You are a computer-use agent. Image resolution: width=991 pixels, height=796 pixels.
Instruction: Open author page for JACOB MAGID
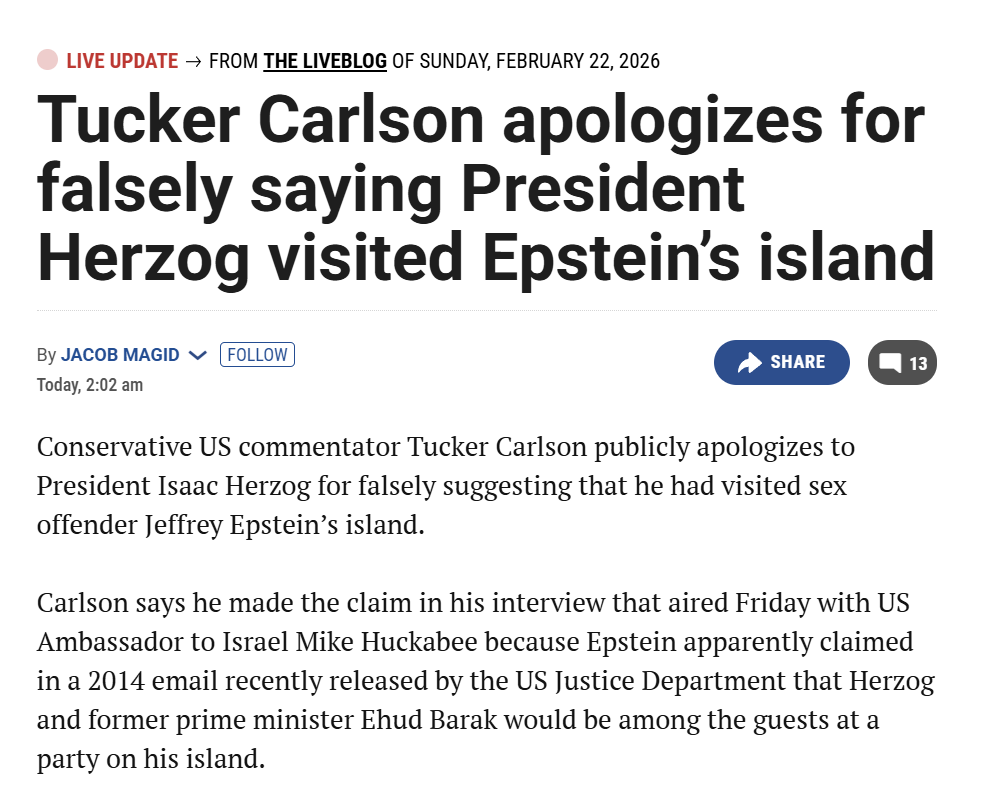[x=120, y=355]
